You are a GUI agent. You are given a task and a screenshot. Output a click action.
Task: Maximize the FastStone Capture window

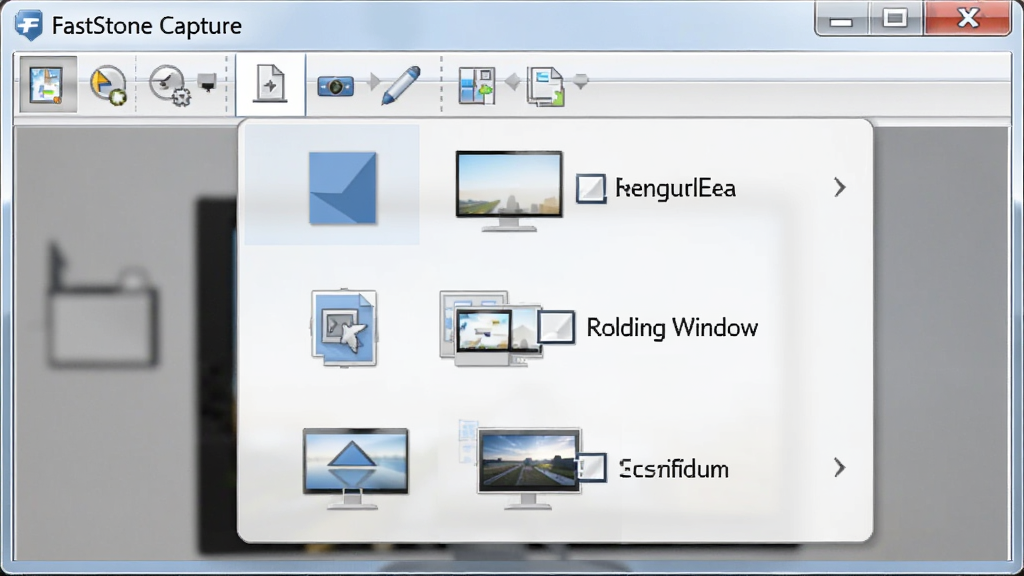tap(895, 18)
